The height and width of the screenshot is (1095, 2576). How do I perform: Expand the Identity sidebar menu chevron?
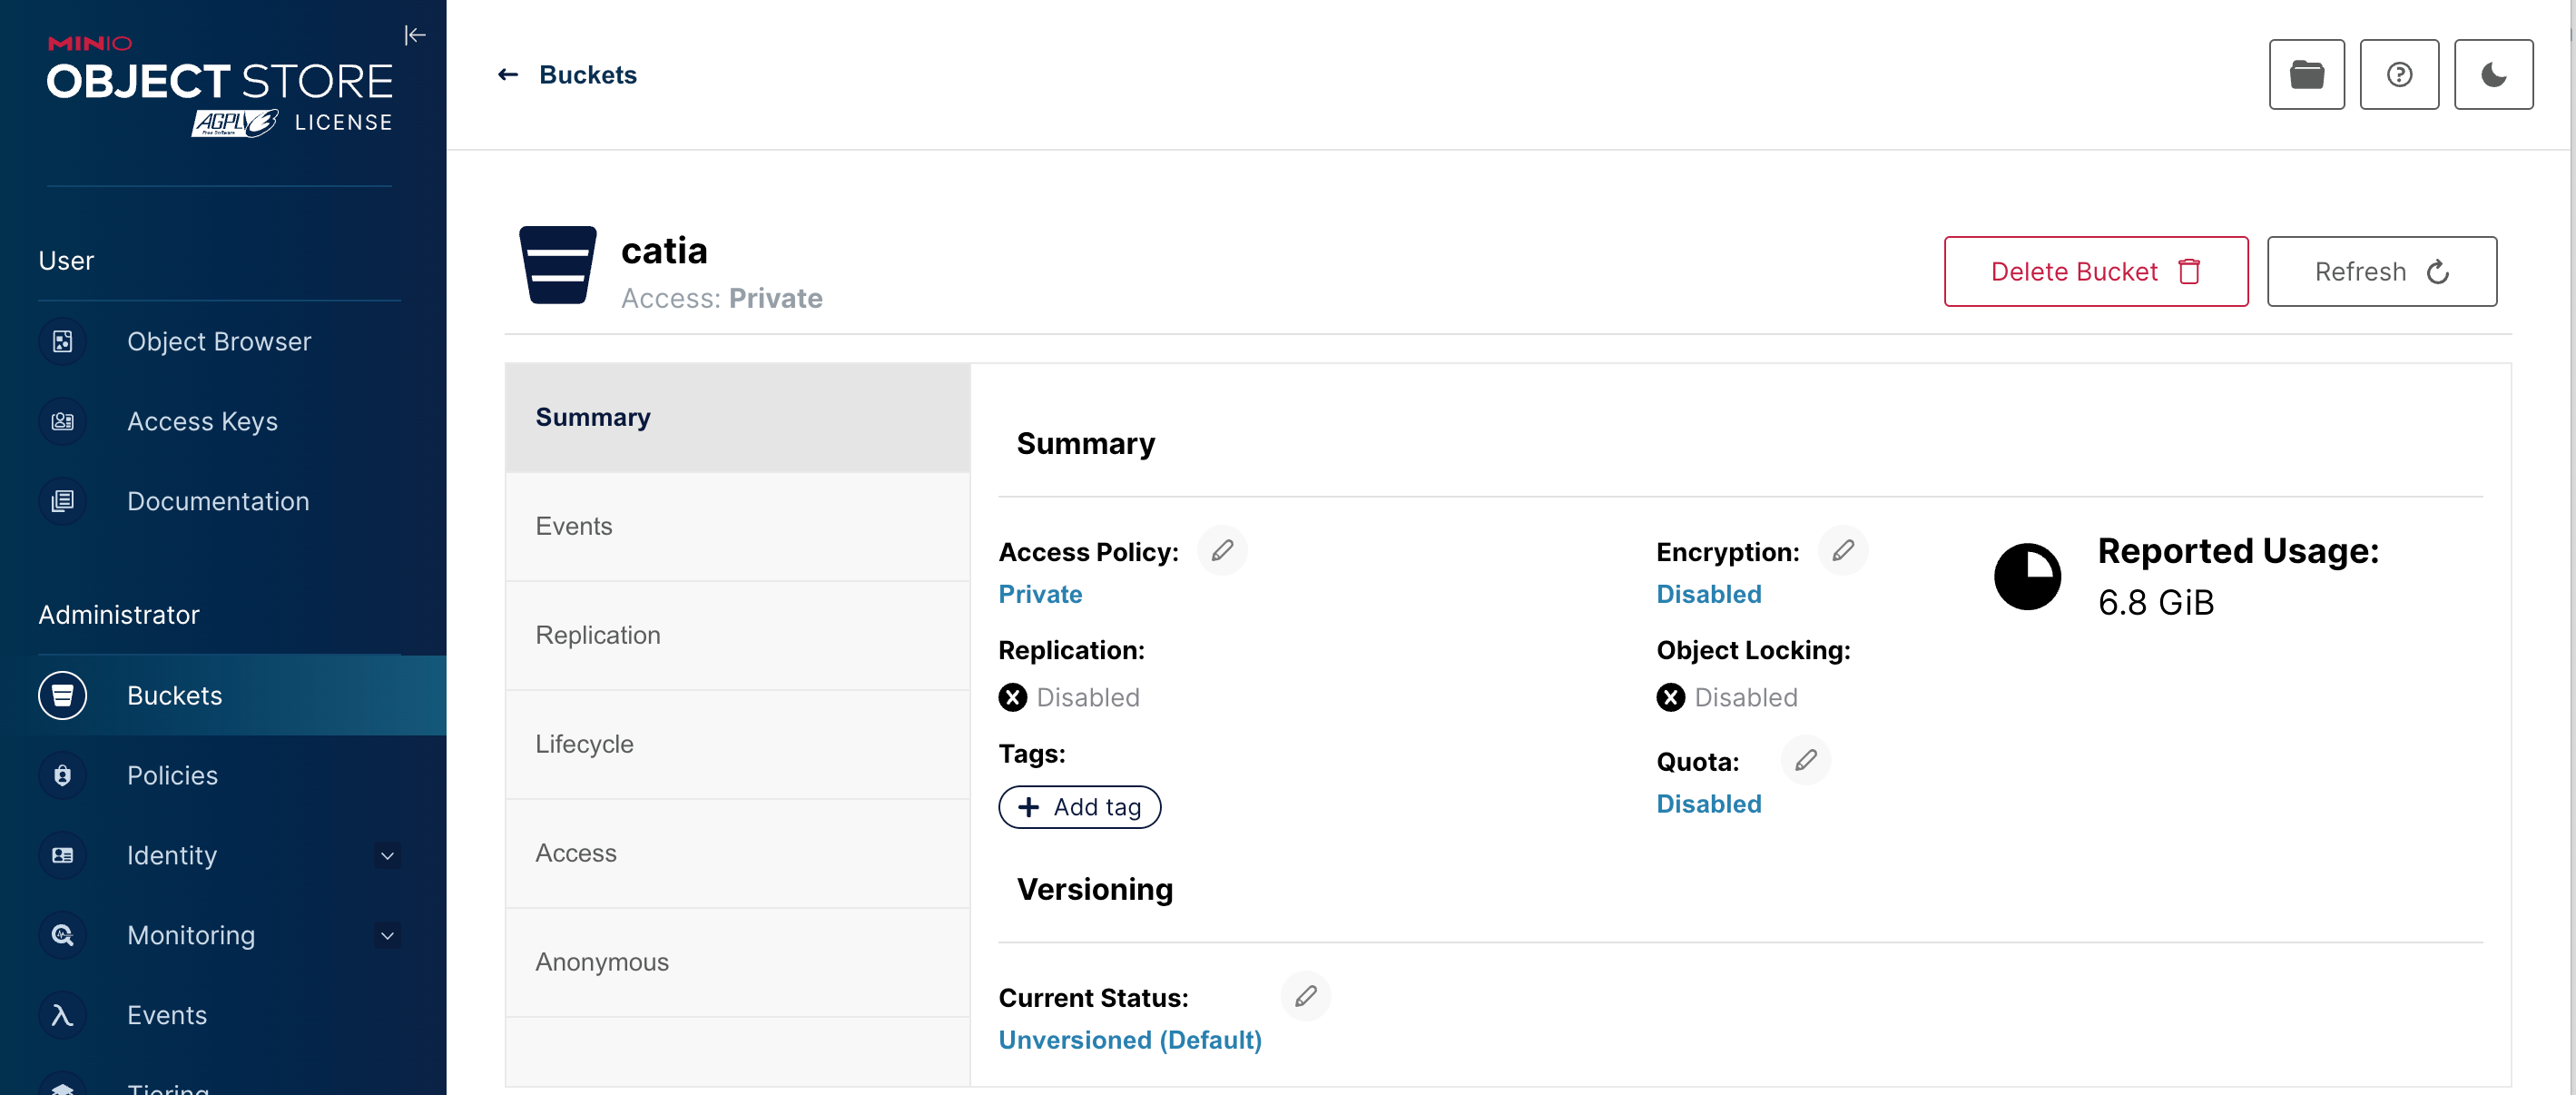point(387,856)
